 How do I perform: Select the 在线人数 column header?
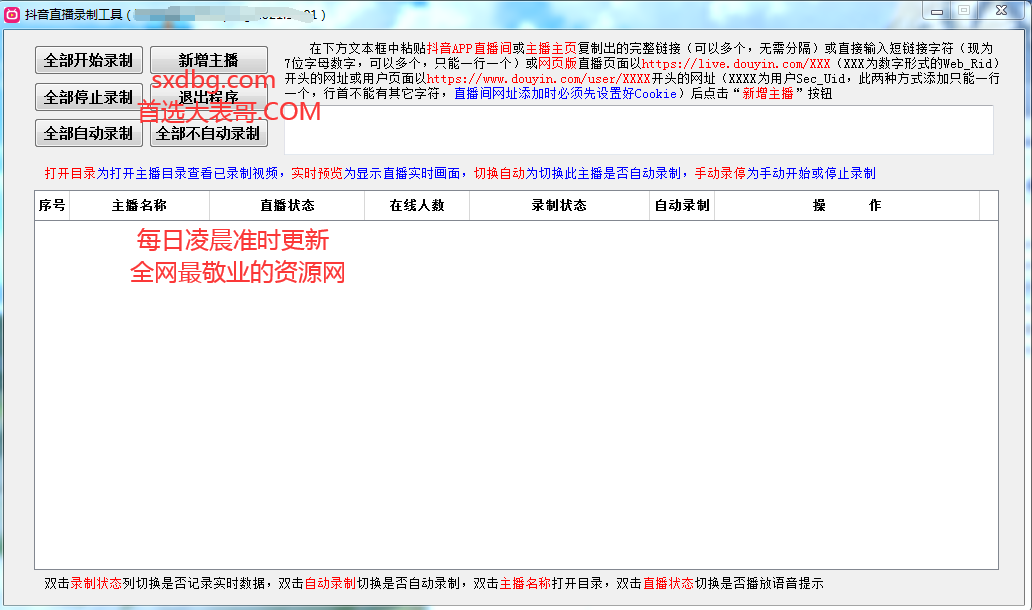coord(417,205)
